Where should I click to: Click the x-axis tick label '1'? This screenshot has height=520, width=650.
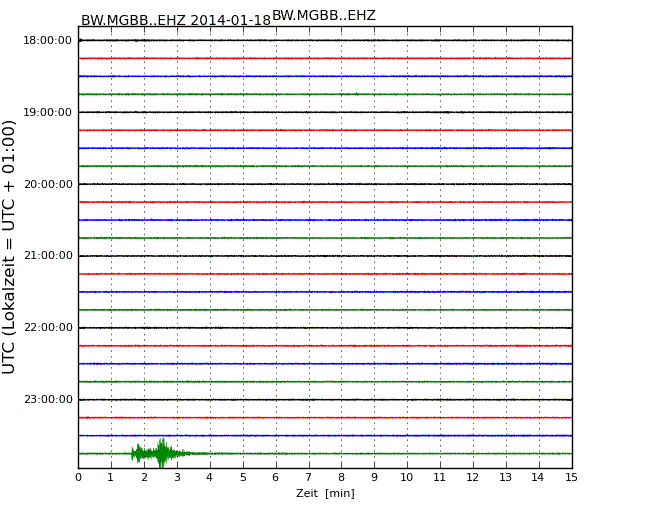pos(110,477)
